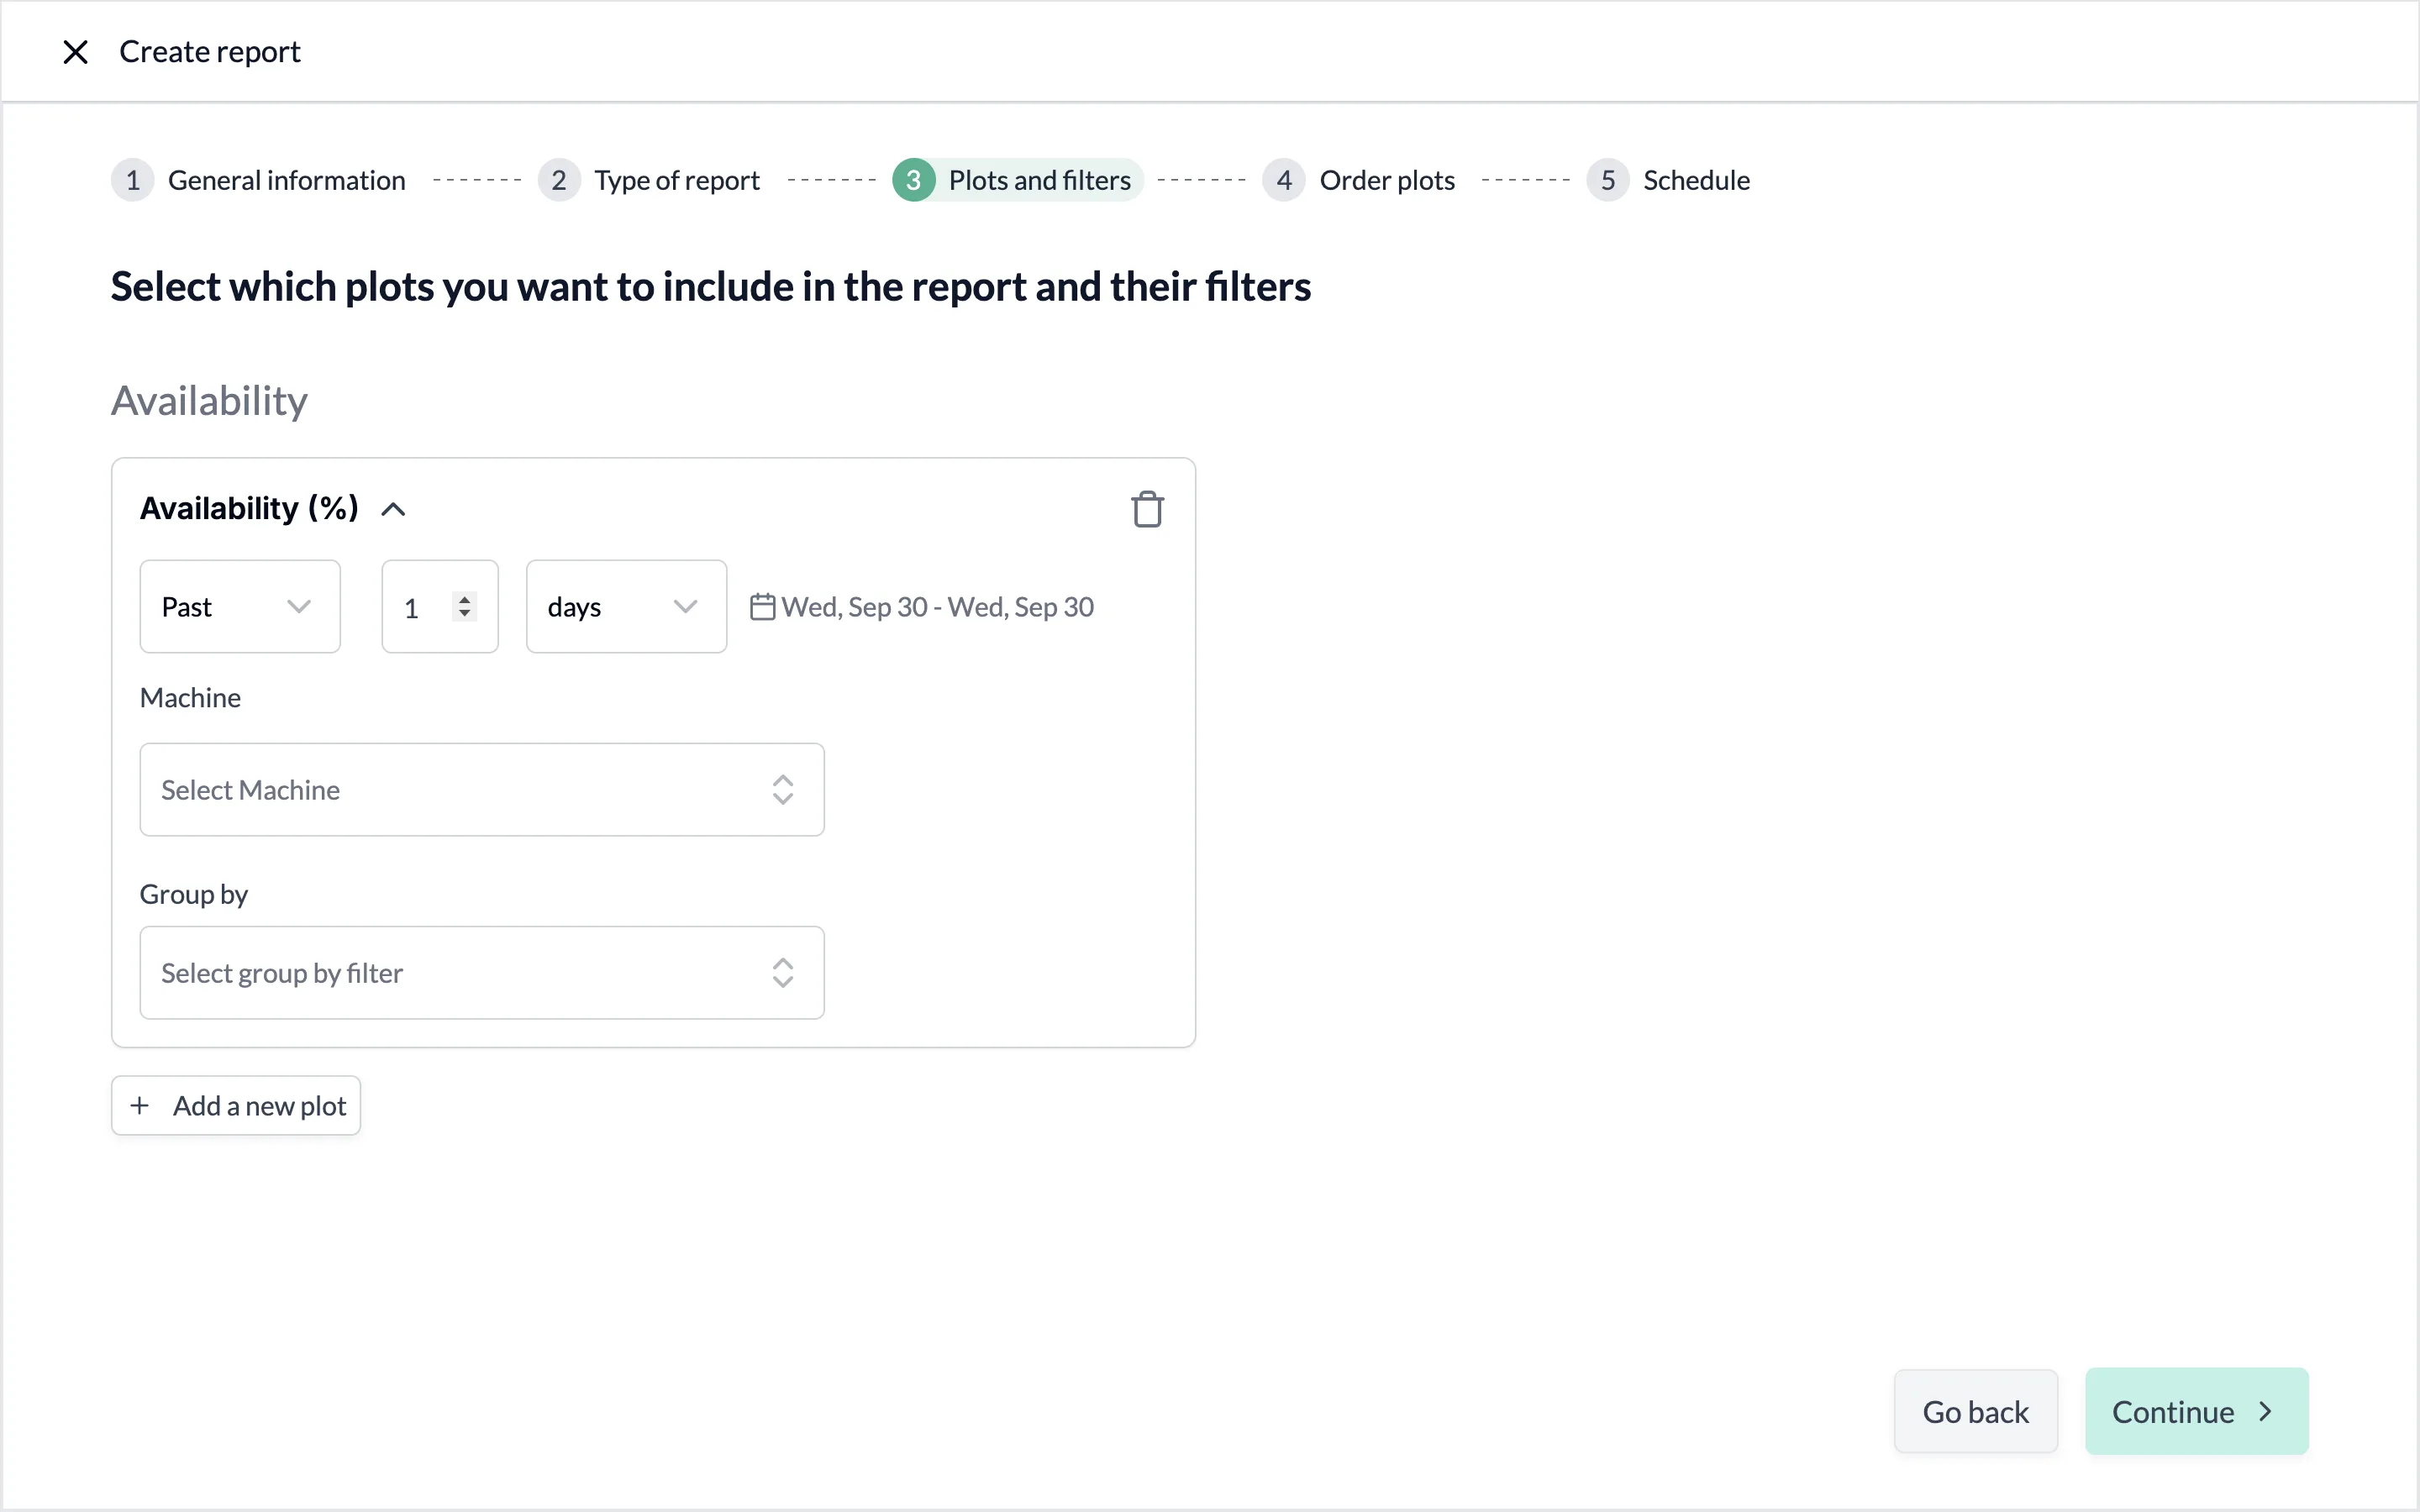Click the Machine label
Screen dimensions: 2420x1512
click(x=190, y=698)
